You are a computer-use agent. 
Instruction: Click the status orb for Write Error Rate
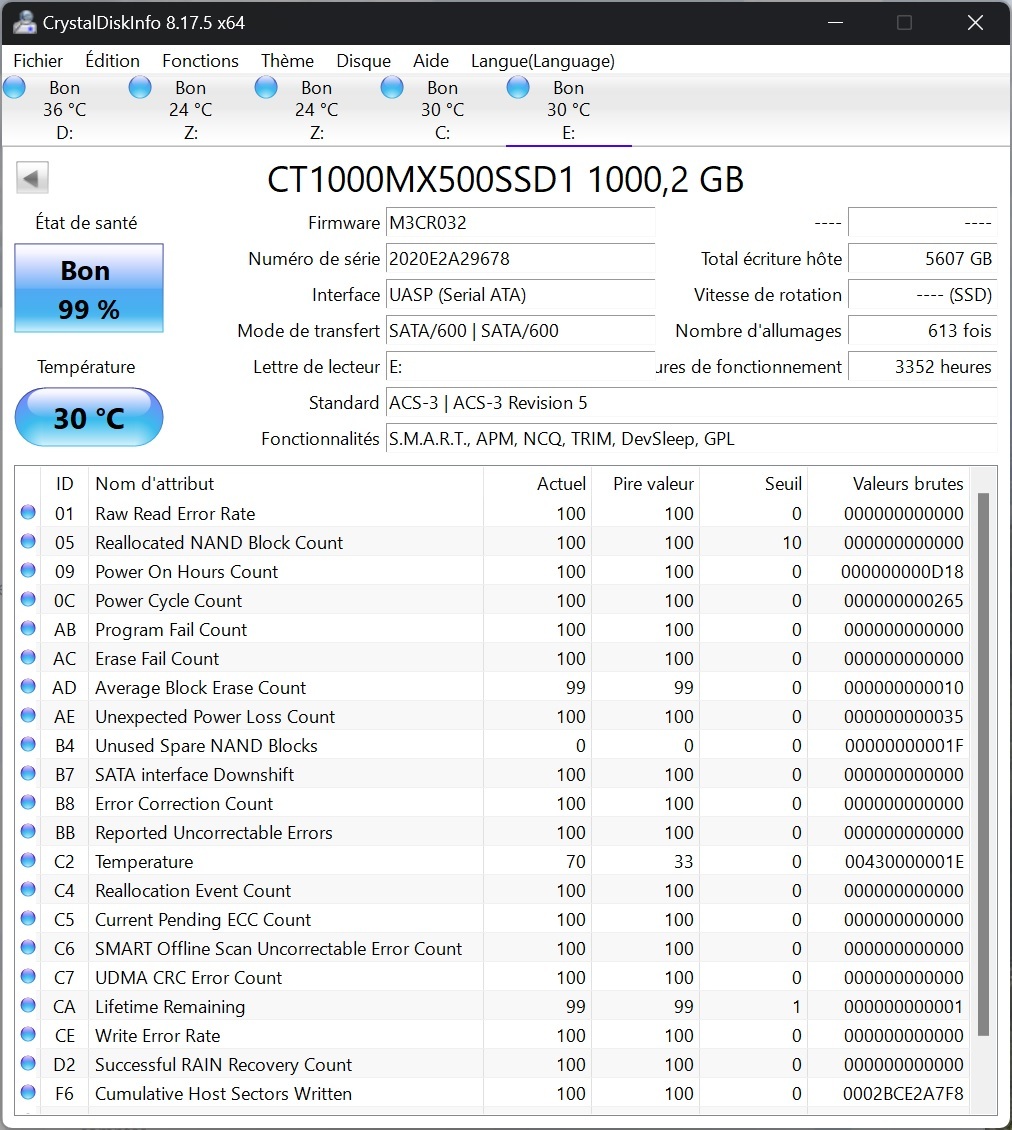click(x=28, y=1034)
